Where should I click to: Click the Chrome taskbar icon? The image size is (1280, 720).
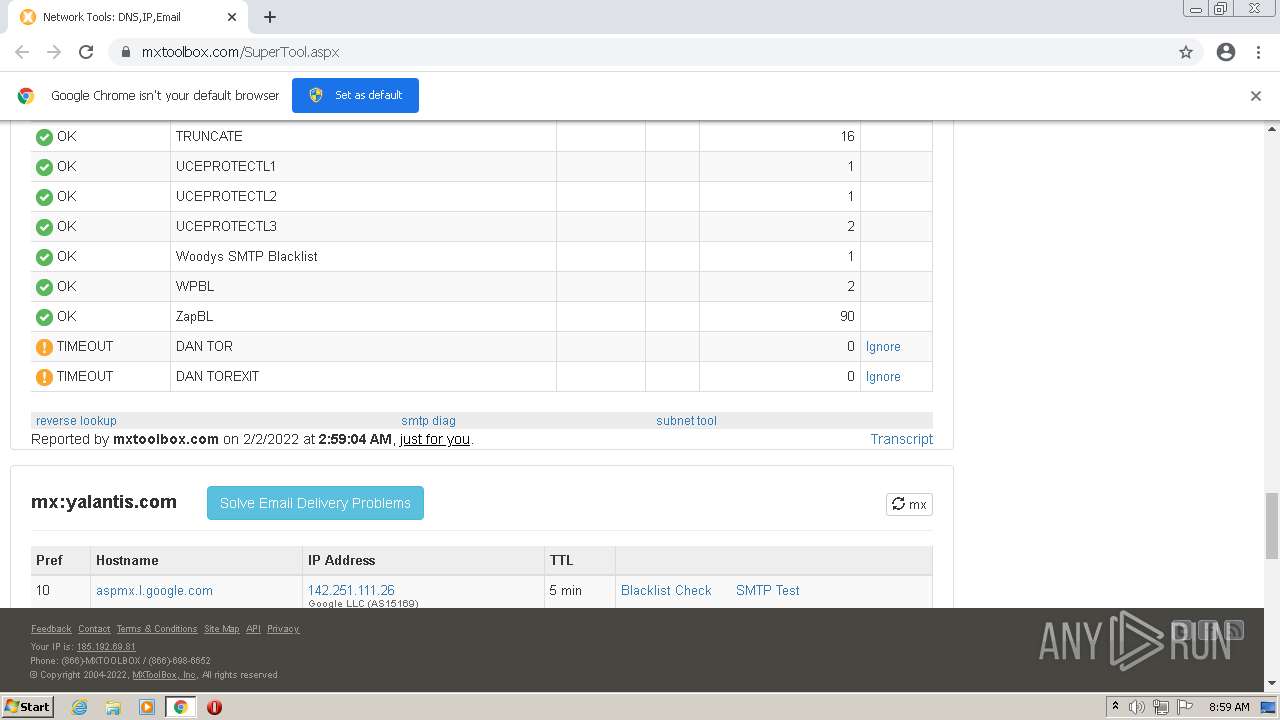point(181,707)
